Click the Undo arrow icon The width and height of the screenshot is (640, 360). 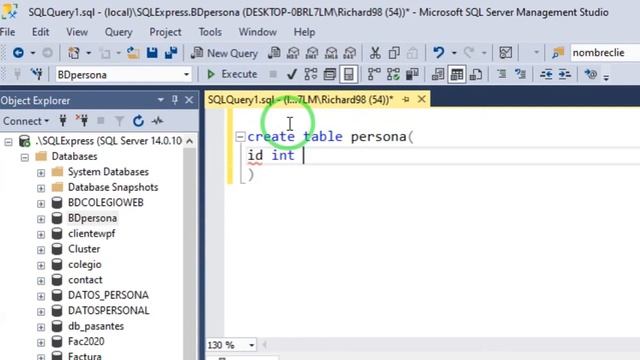coord(439,53)
